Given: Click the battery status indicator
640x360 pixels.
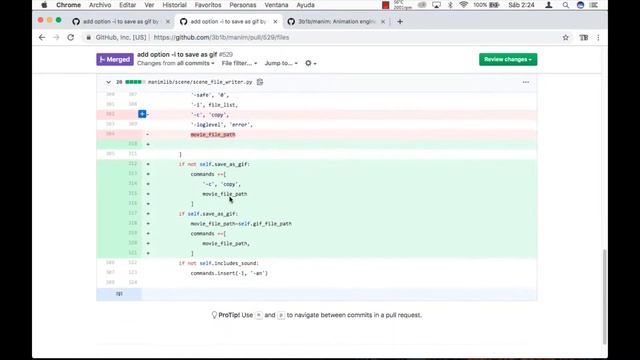Looking at the screenshot, I should pyautogui.click(x=487, y=5).
